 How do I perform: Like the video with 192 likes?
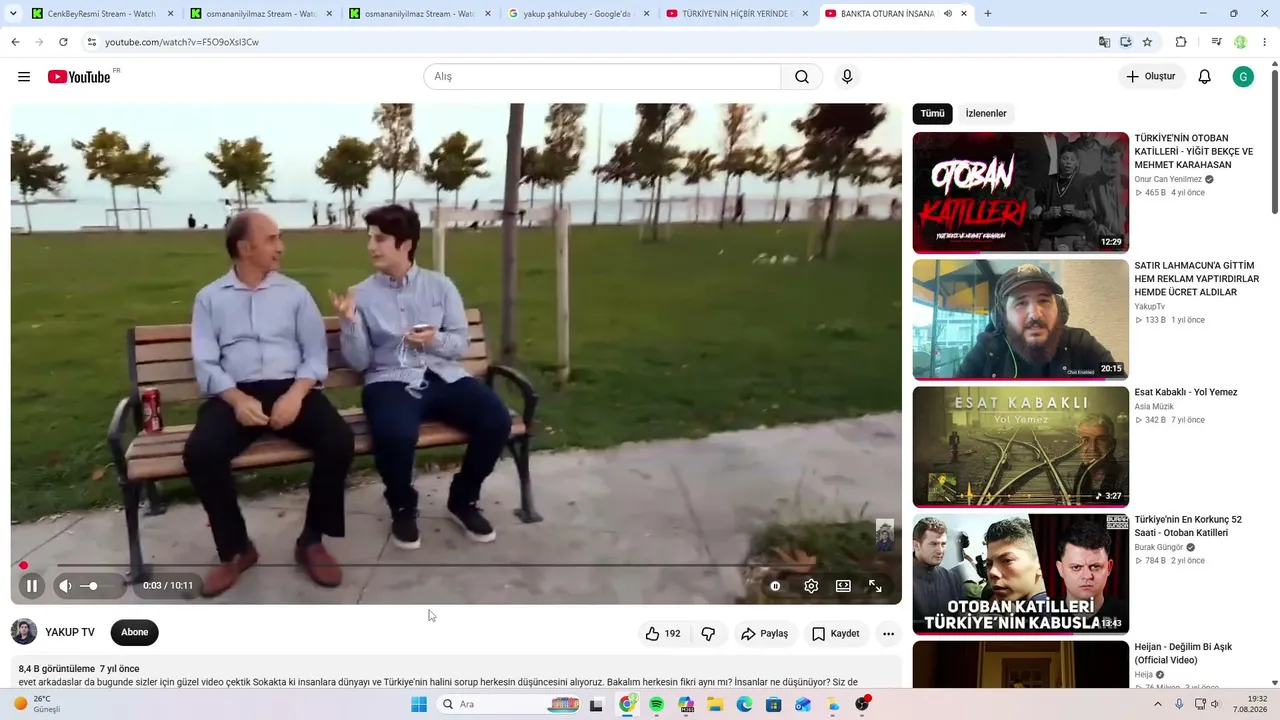pyautogui.click(x=663, y=634)
